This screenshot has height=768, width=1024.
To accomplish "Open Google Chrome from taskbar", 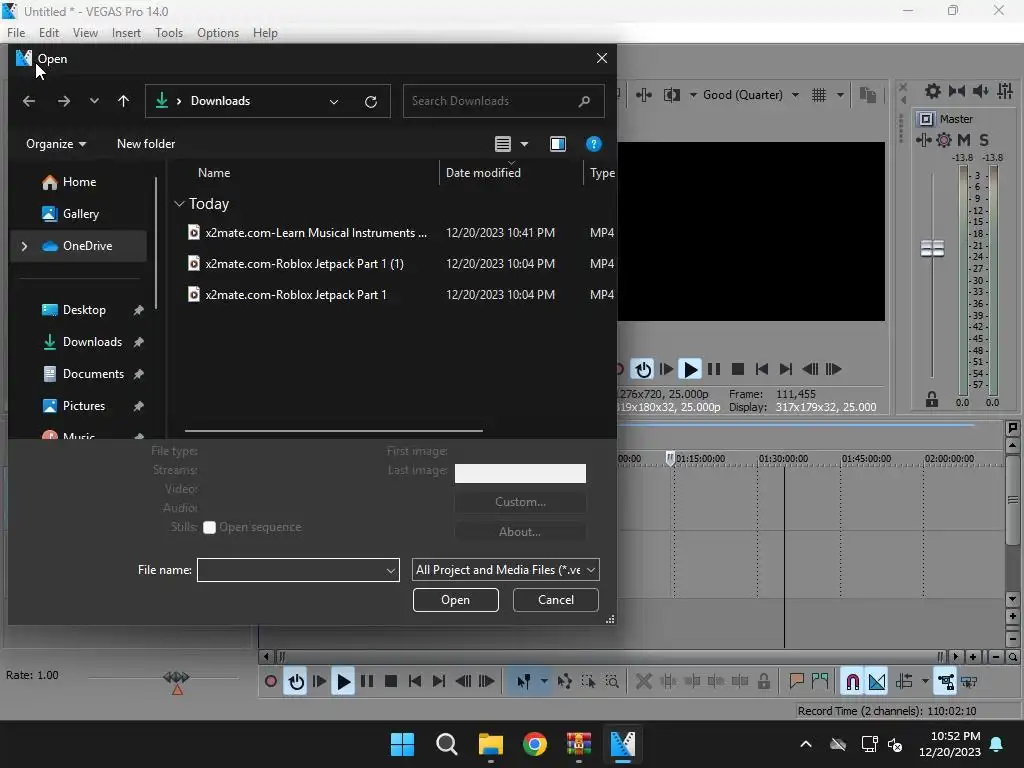I will pos(534,744).
